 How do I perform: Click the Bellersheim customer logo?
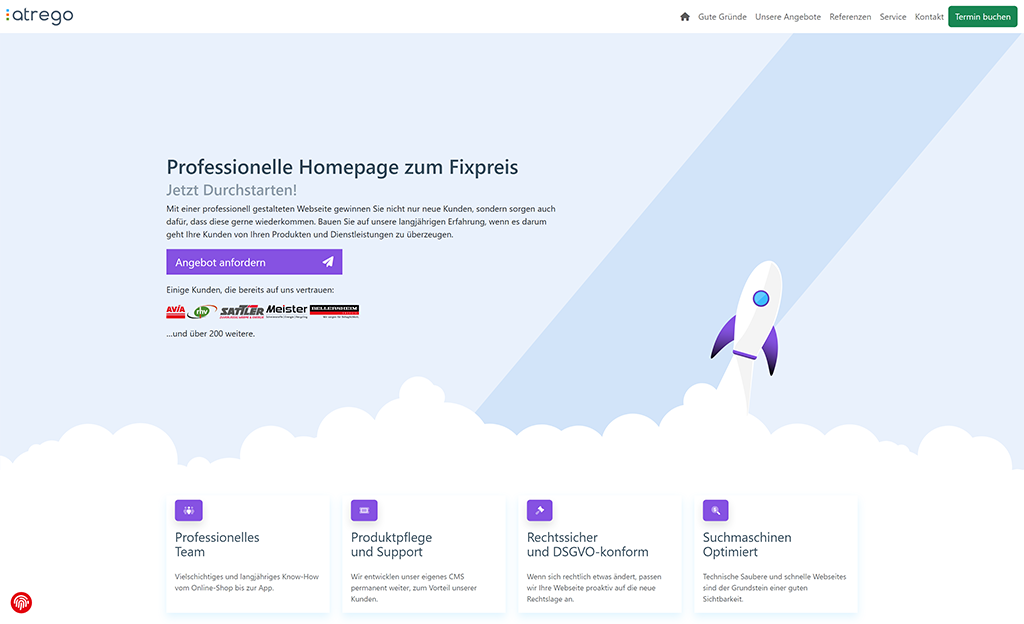pyautogui.click(x=334, y=311)
